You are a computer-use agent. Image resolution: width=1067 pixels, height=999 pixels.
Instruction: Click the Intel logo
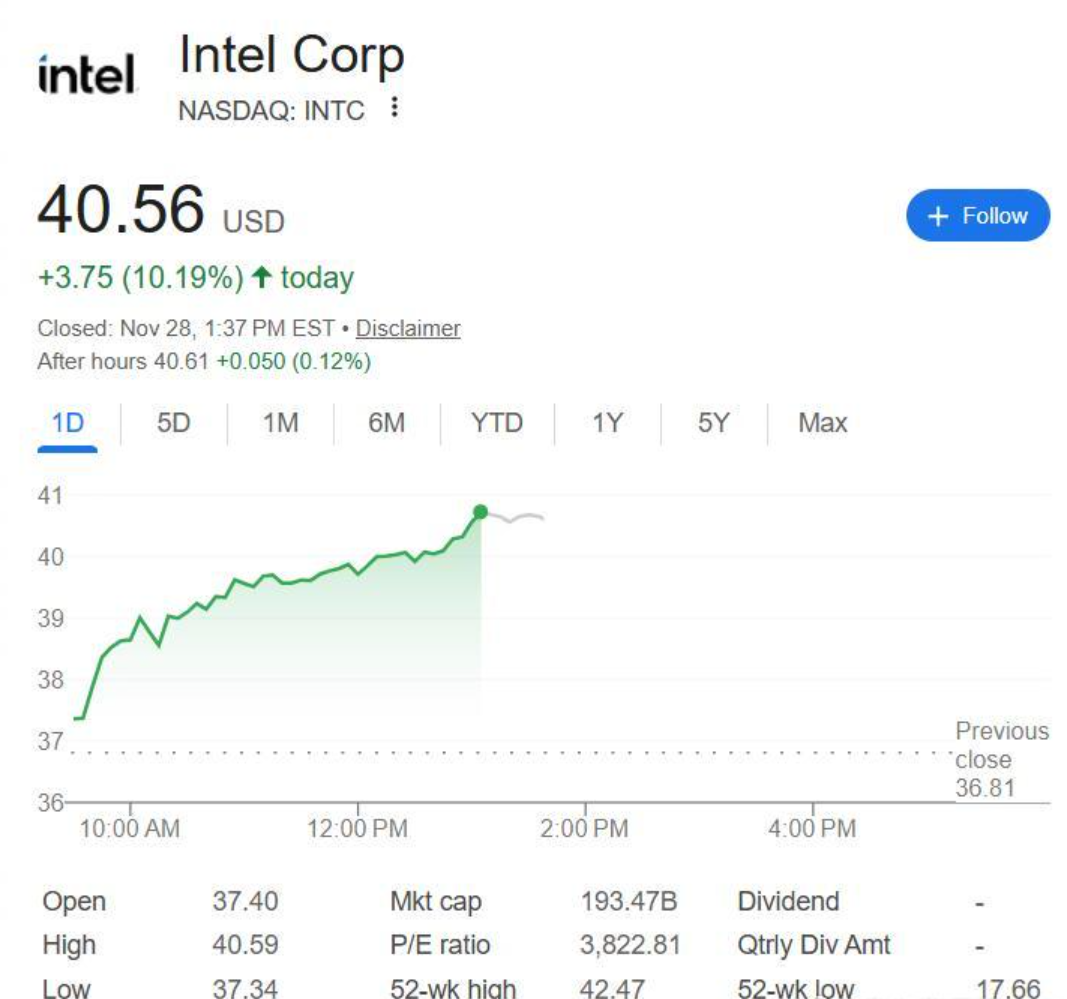tap(86, 75)
